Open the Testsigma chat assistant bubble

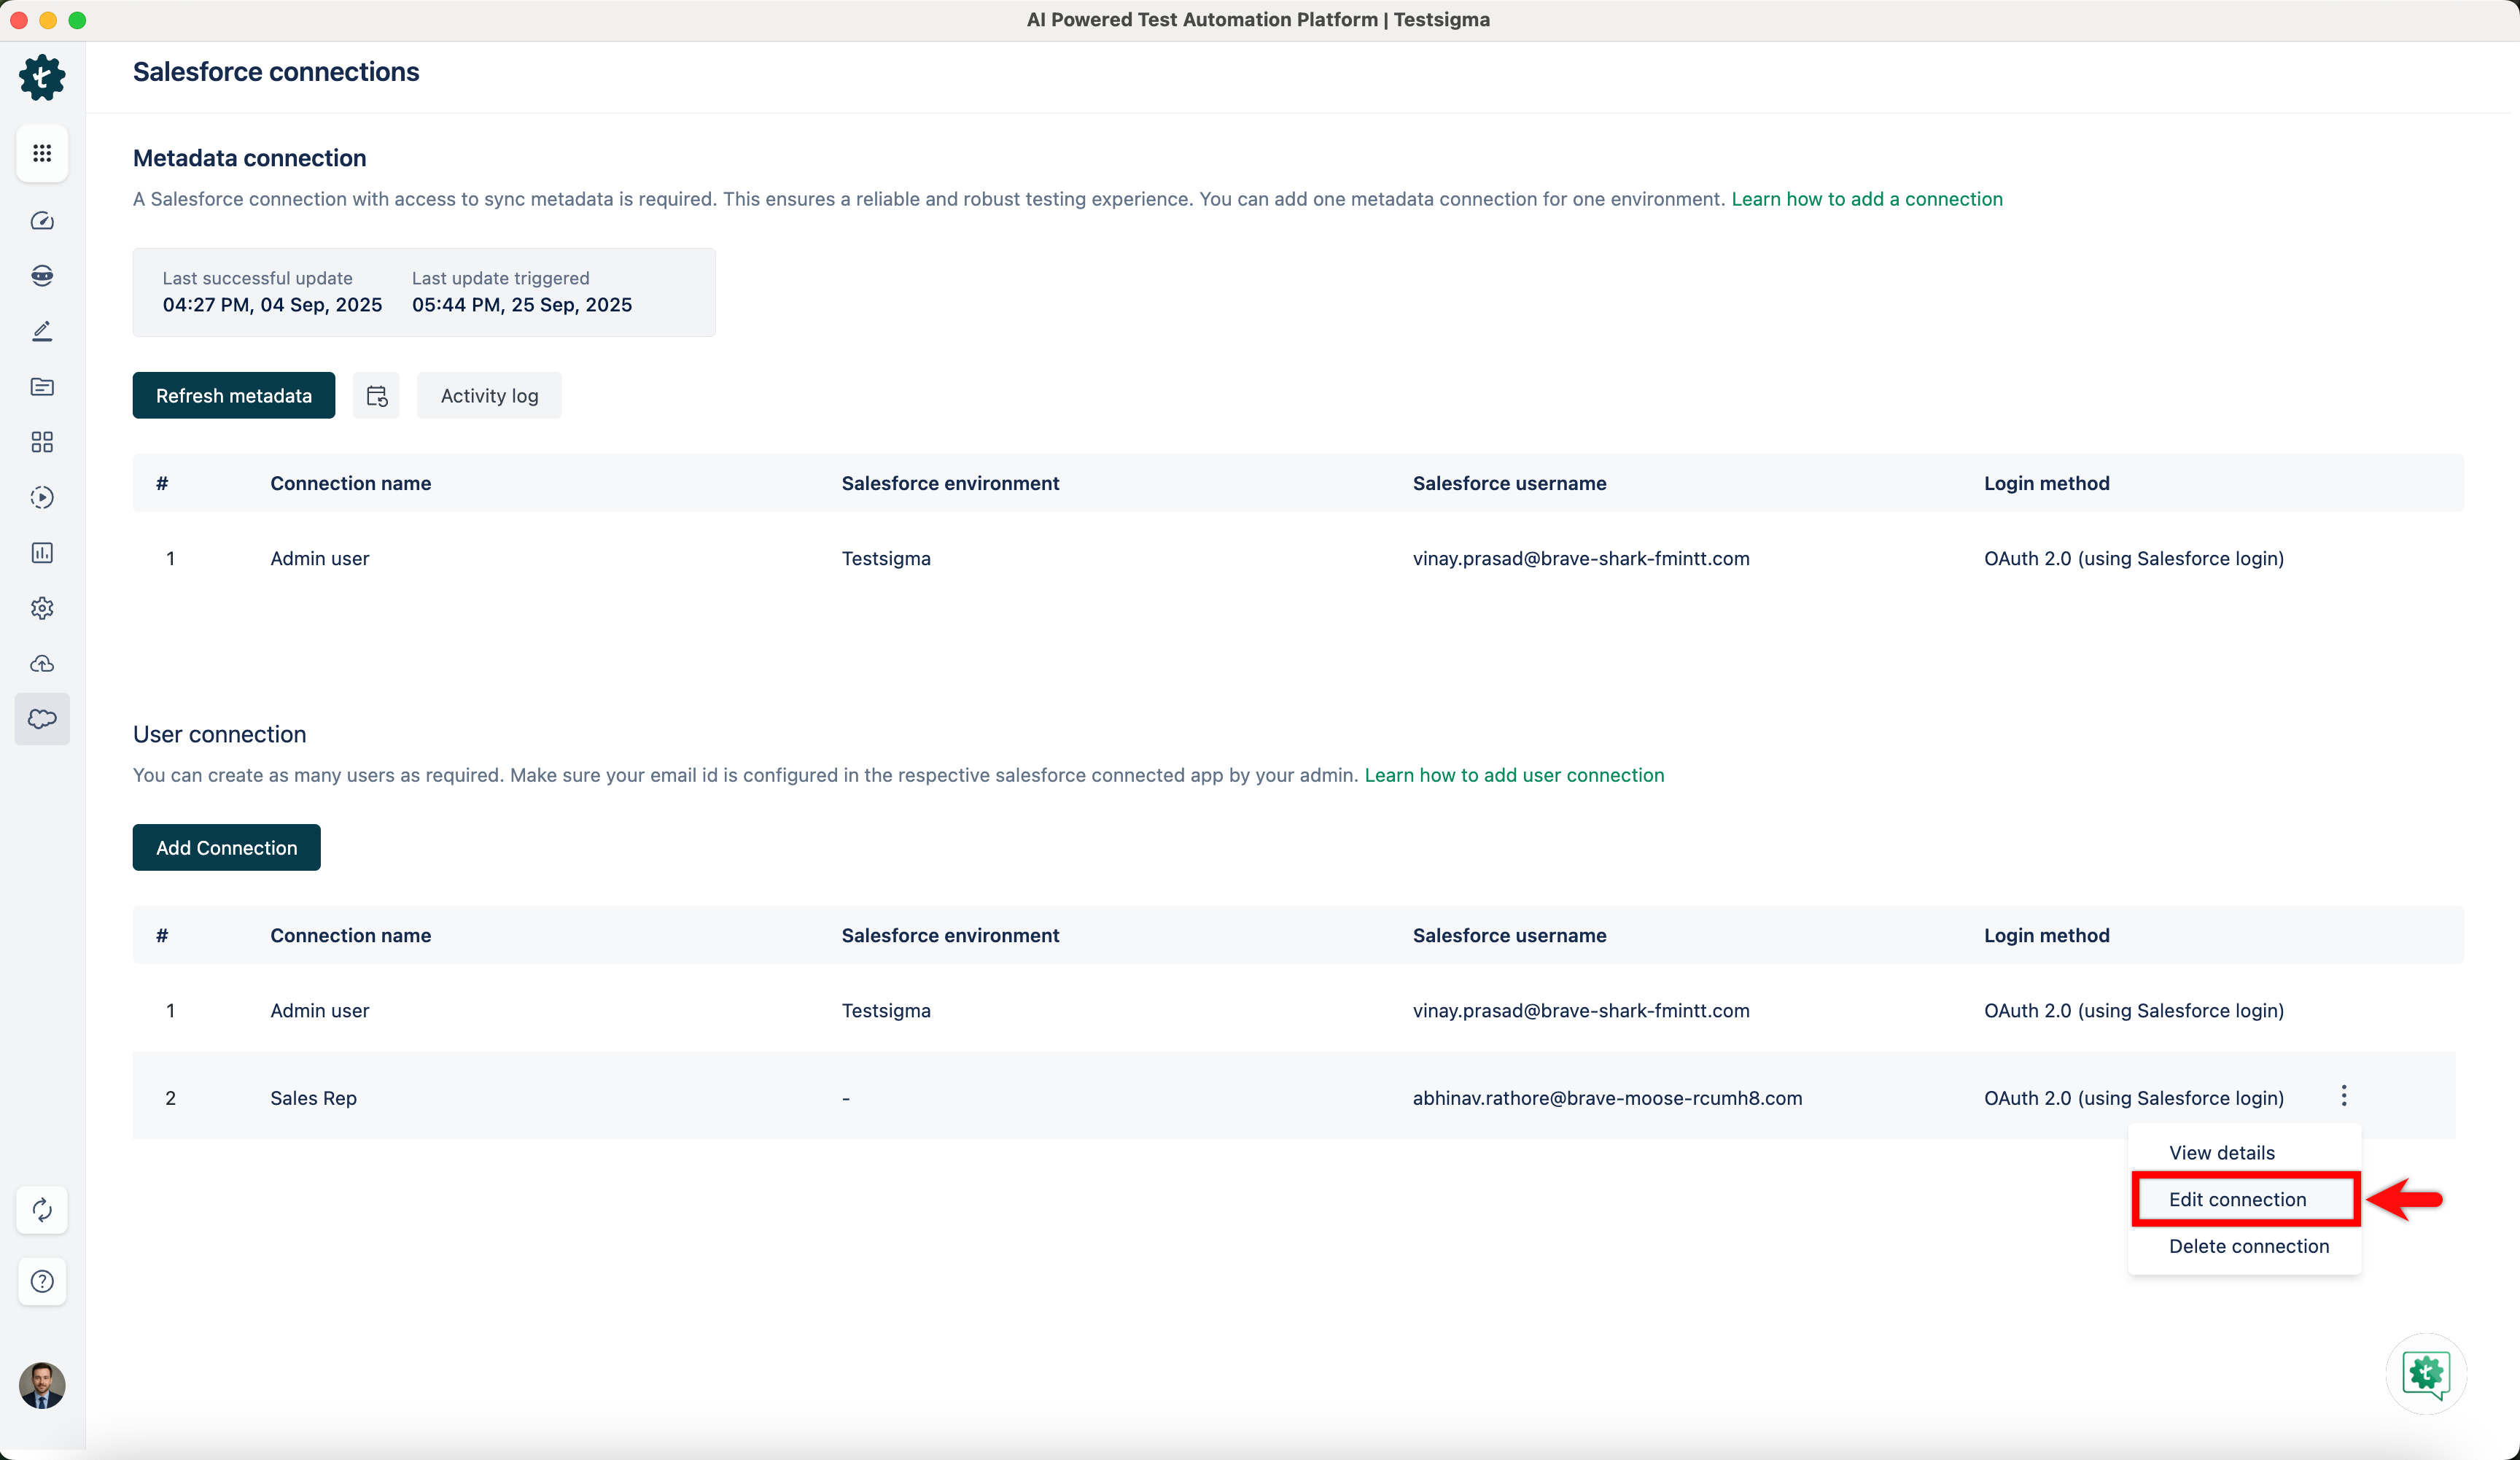point(2426,1374)
